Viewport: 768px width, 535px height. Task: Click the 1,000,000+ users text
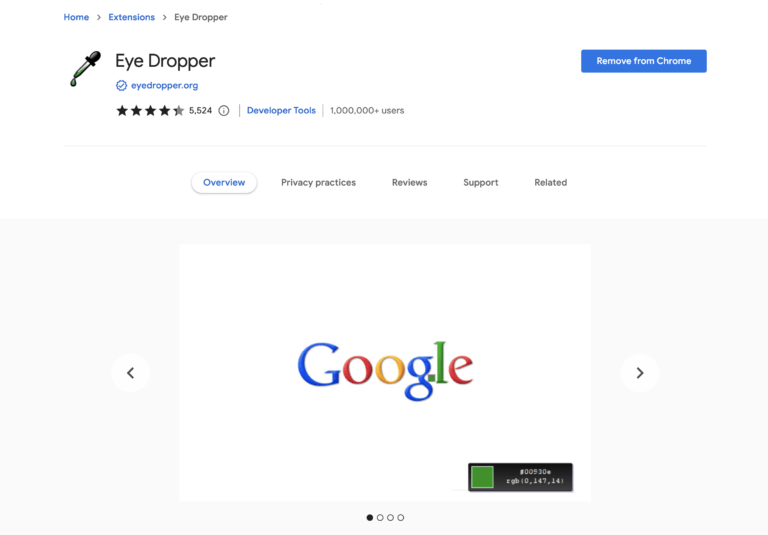click(x=367, y=111)
